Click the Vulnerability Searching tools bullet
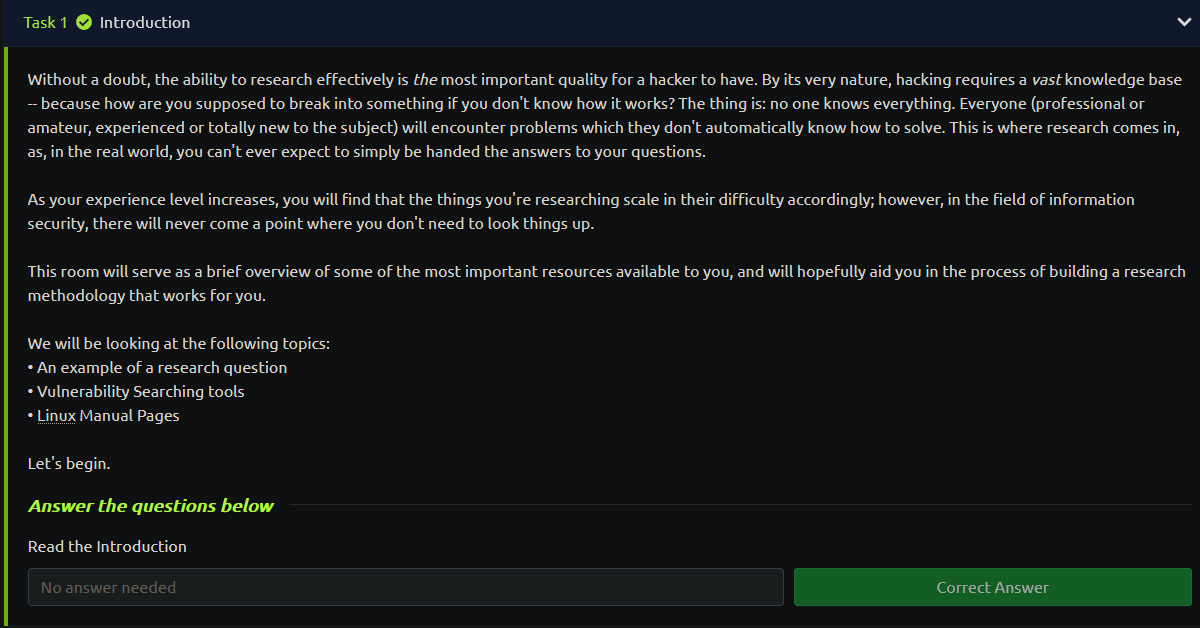This screenshot has width=1200, height=628. [x=136, y=392]
